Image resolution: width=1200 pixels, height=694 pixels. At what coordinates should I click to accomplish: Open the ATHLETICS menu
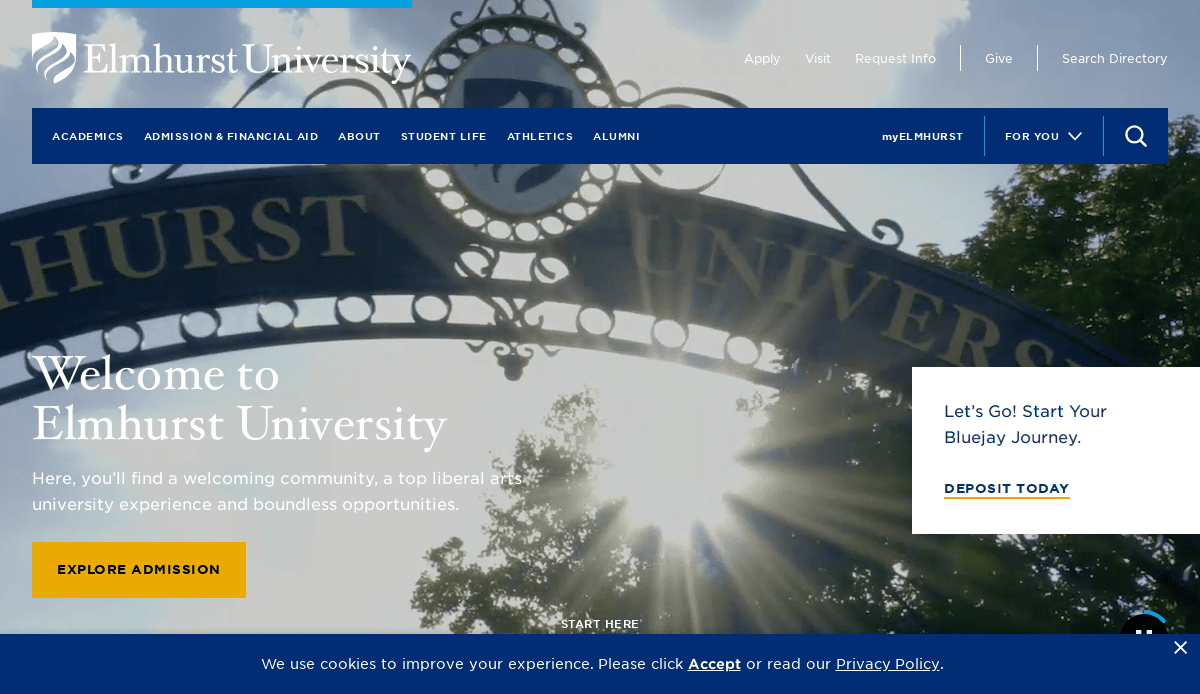pos(540,136)
